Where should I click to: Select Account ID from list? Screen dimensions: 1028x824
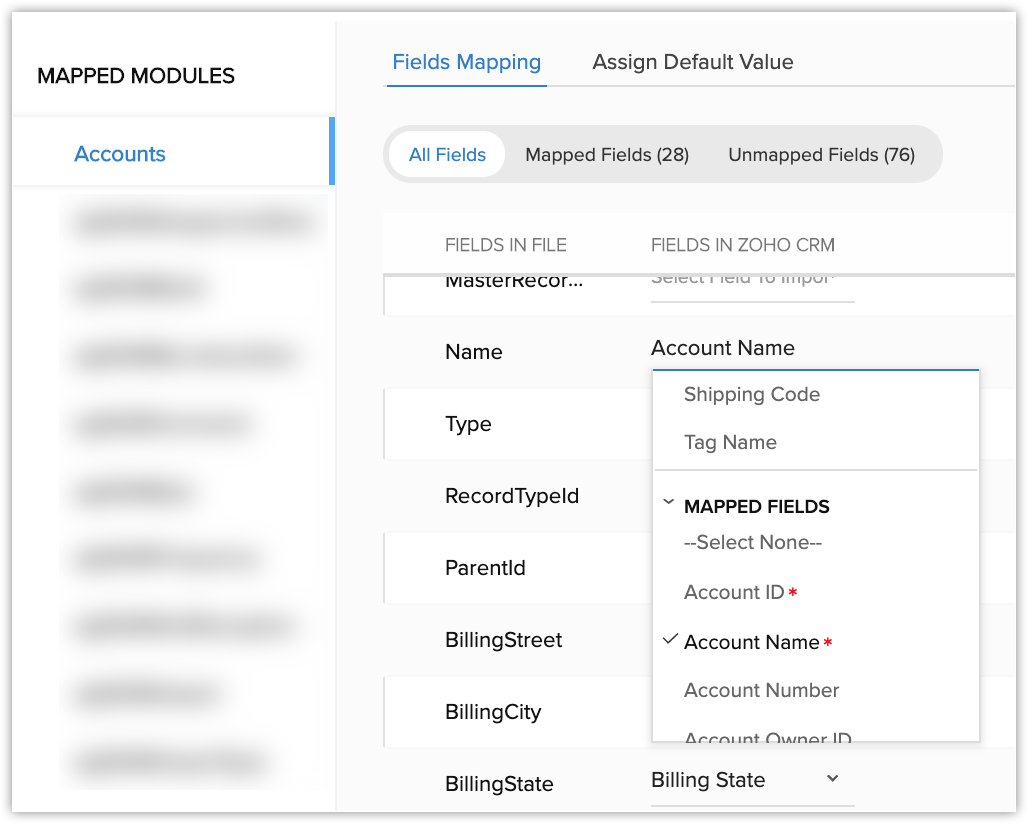[x=734, y=593]
